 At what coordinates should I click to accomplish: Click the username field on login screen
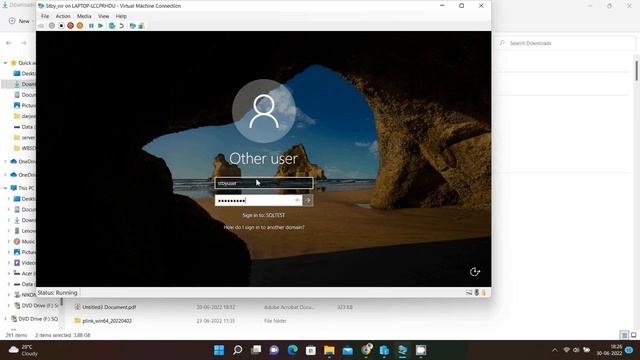[x=264, y=183]
